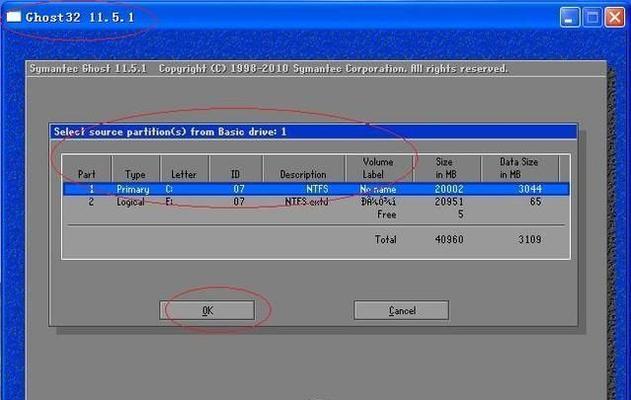Click the Free space label
This screenshot has width=631, height=400.
click(x=387, y=214)
